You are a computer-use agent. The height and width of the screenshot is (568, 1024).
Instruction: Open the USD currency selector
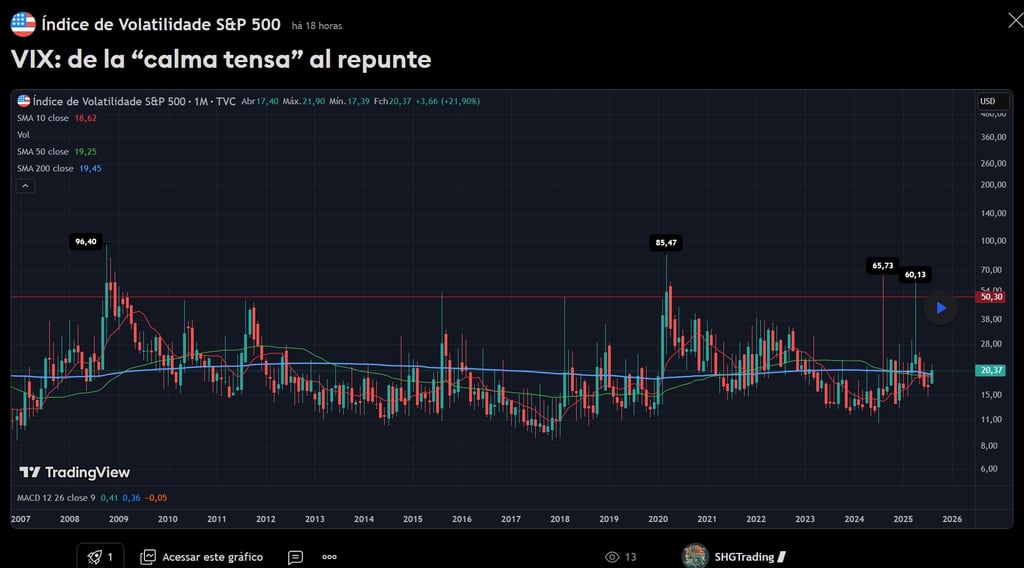993,101
